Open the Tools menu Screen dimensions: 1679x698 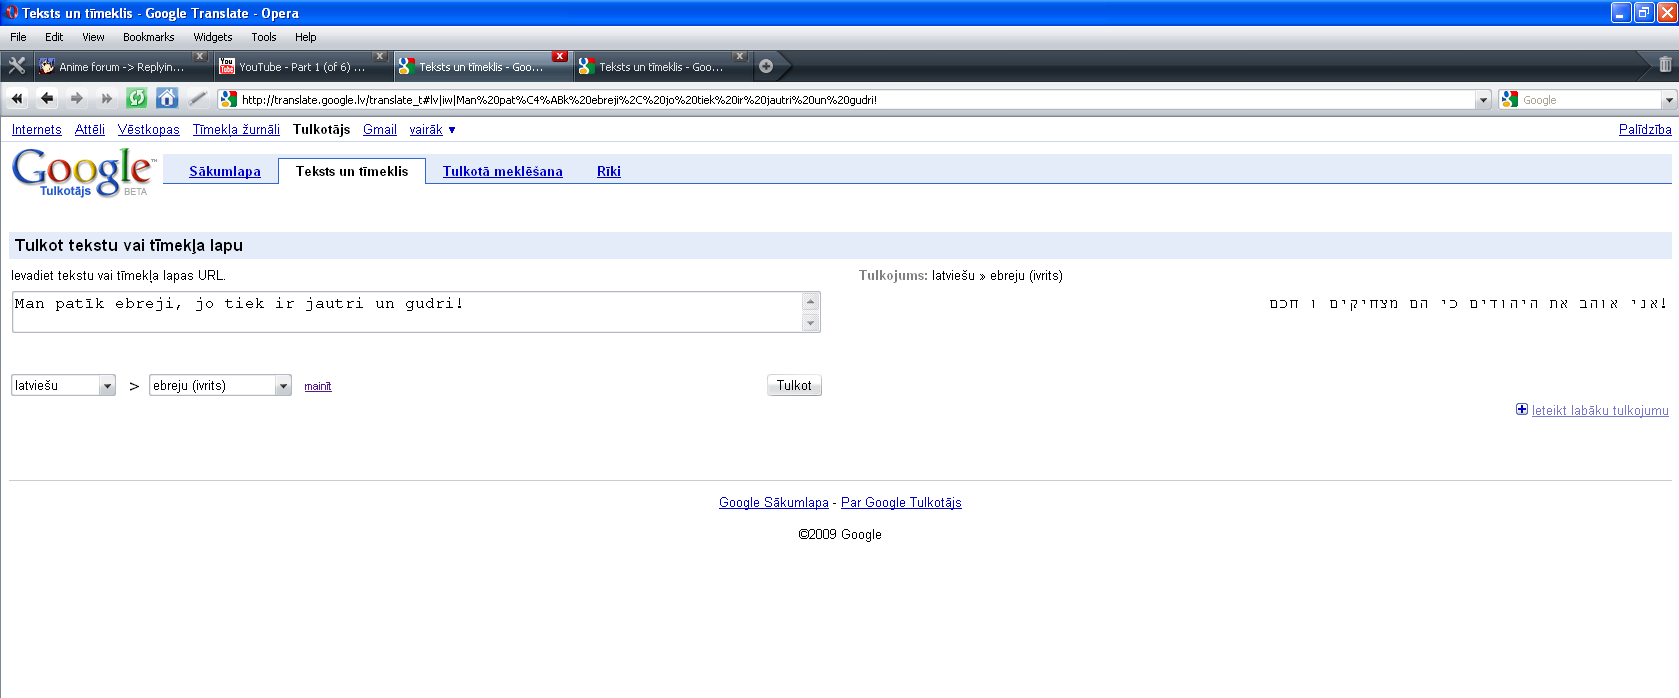(x=264, y=37)
